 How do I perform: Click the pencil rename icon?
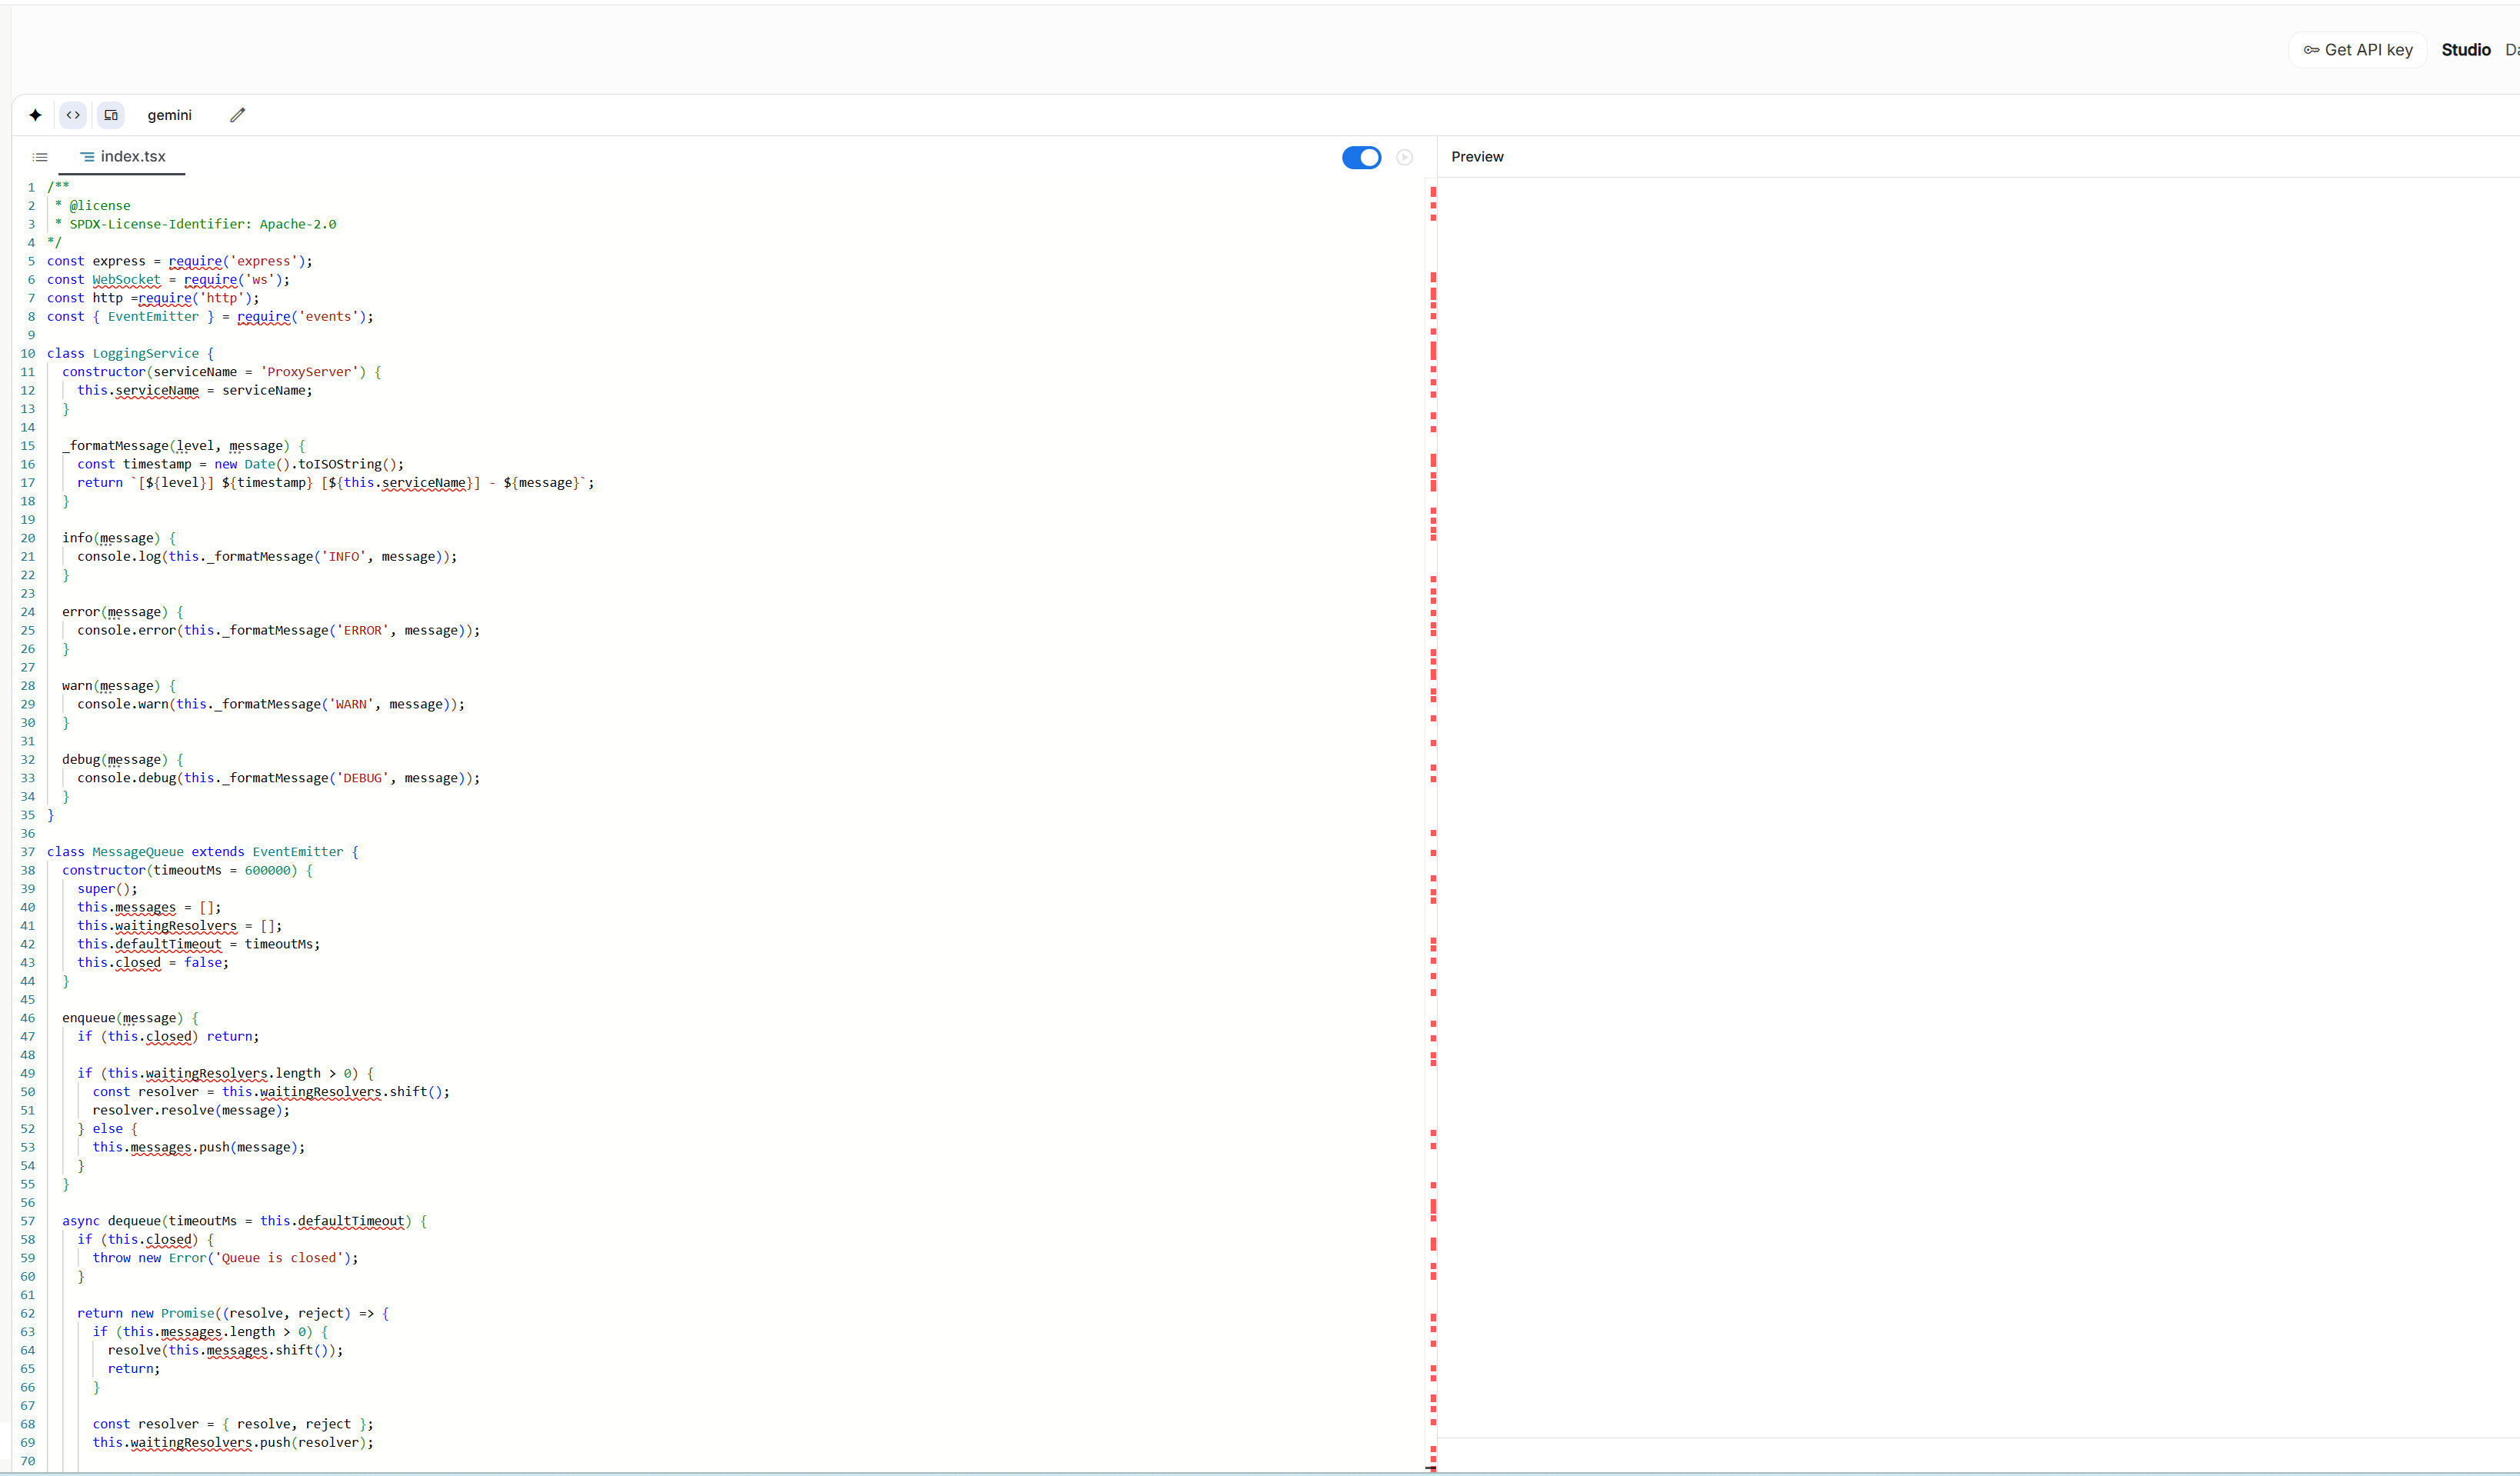click(x=237, y=115)
